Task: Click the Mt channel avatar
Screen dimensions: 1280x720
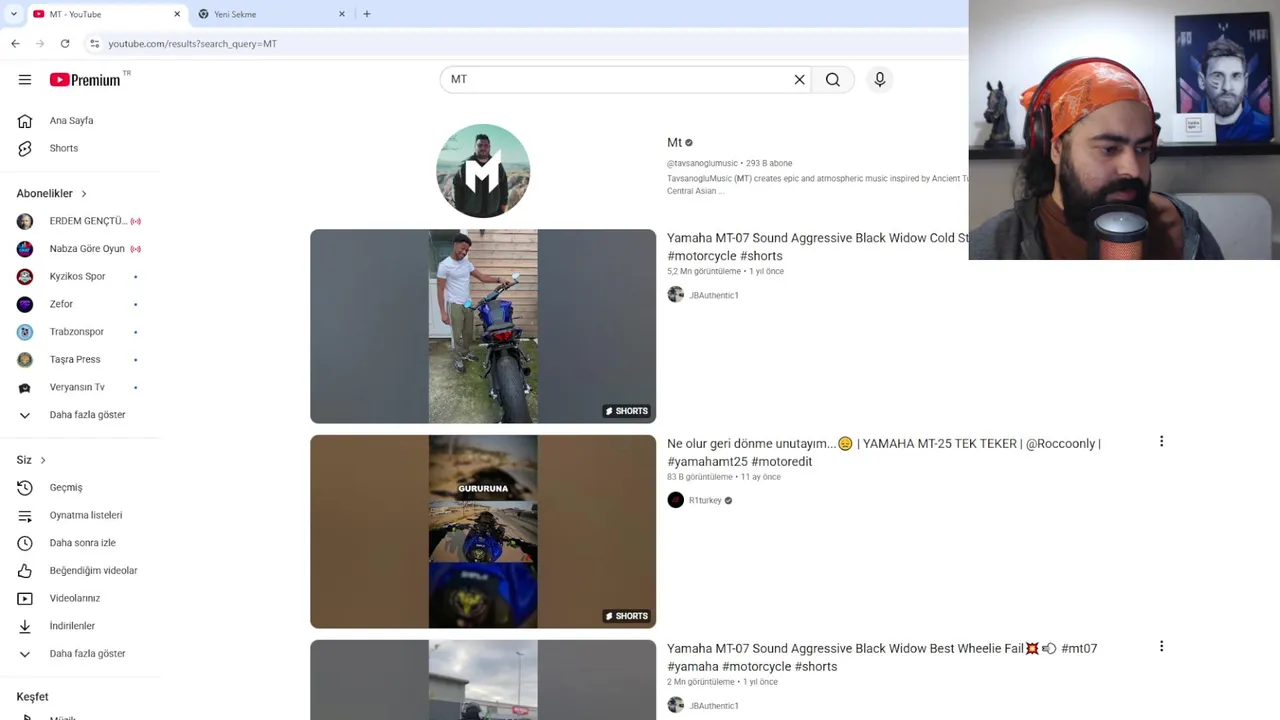Action: (x=483, y=171)
